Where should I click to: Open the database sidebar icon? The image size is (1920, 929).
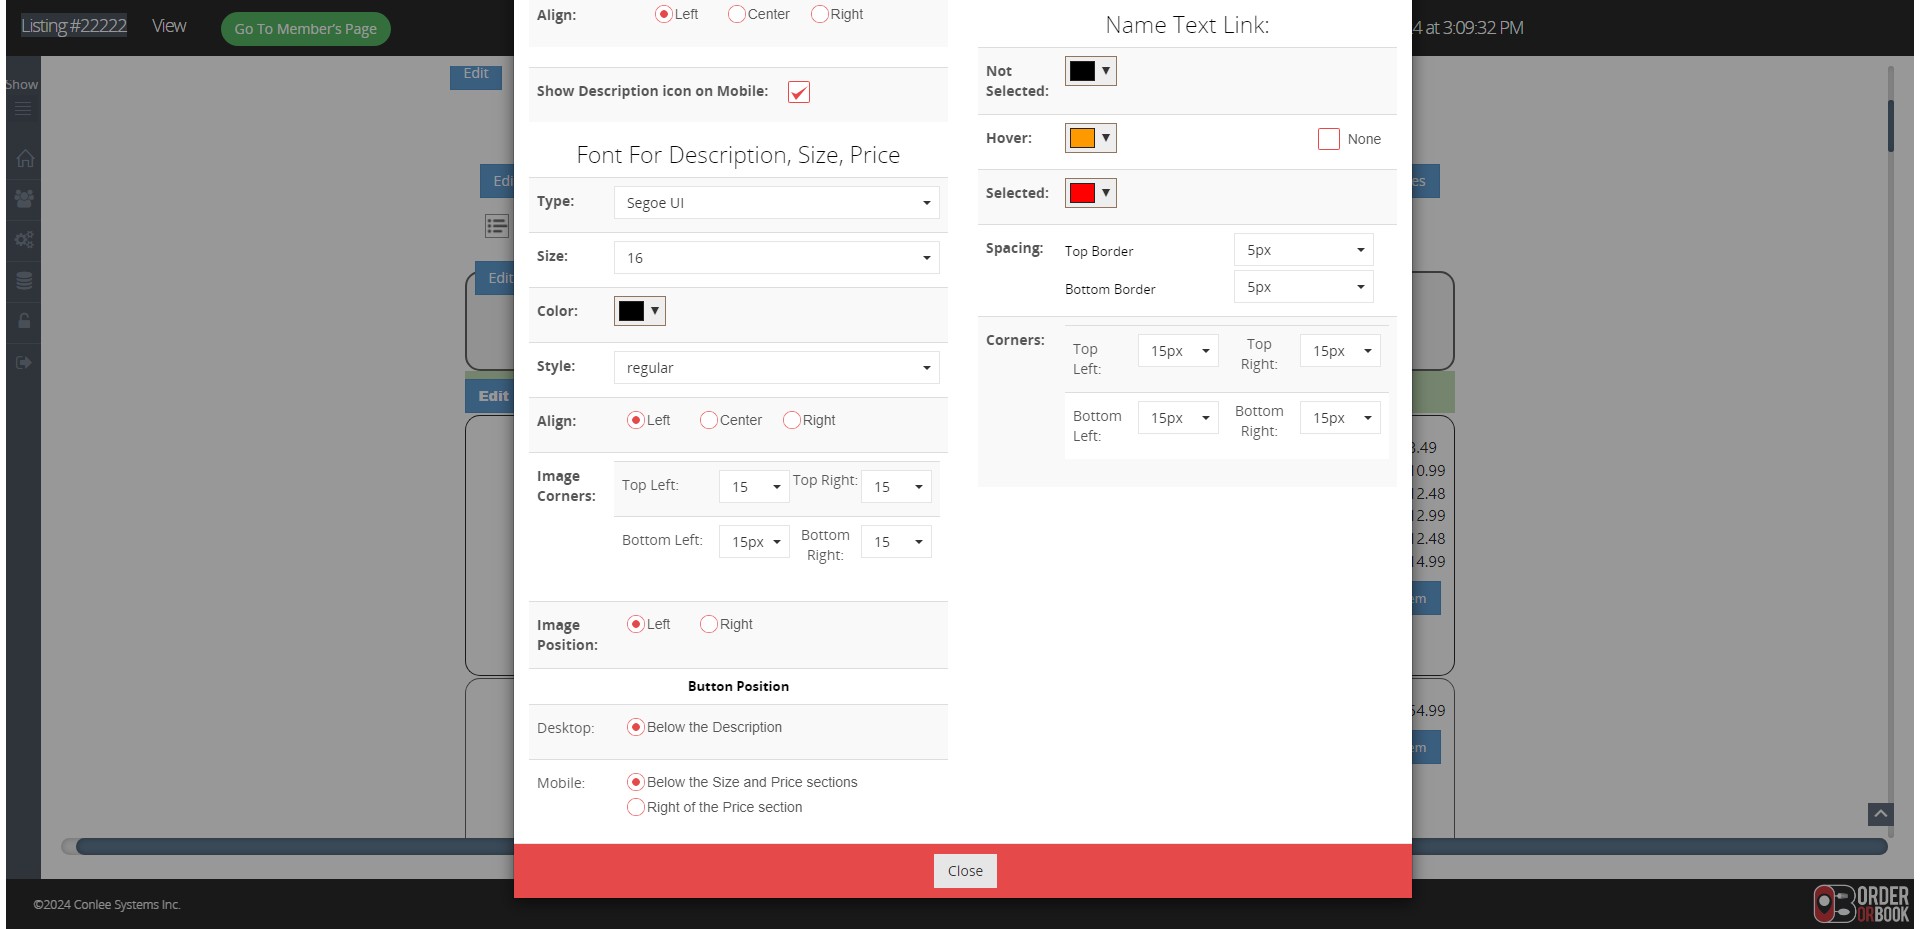(x=24, y=281)
